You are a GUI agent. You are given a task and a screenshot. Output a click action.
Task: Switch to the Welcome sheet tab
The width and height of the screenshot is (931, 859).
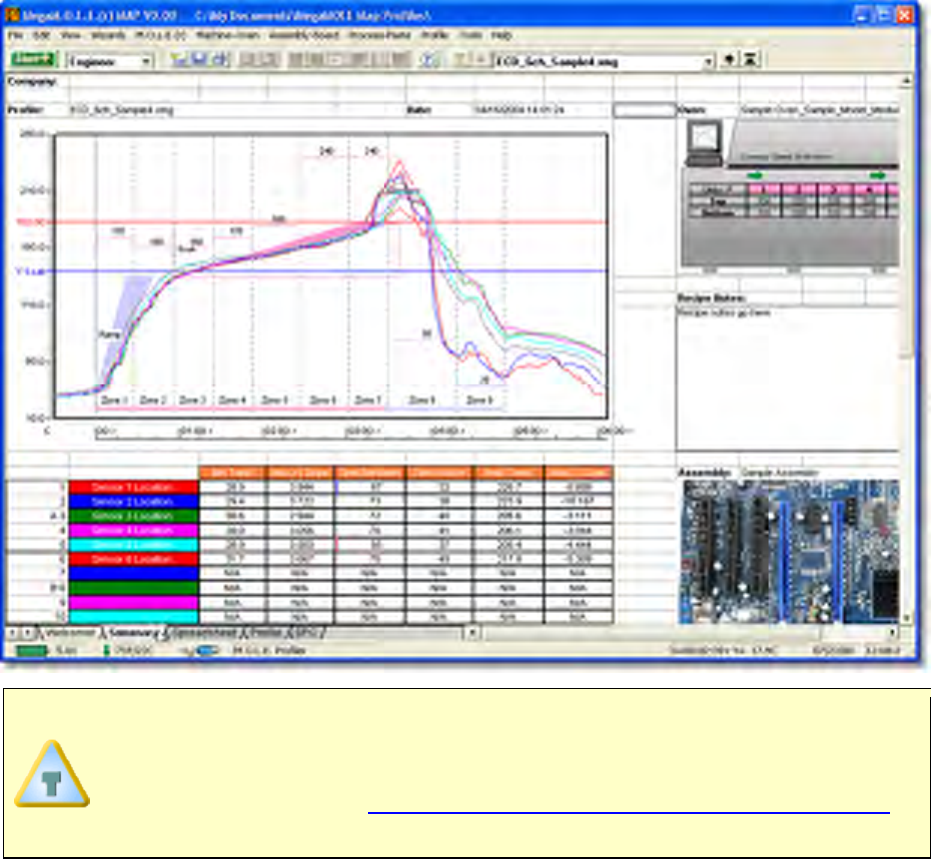point(69,632)
